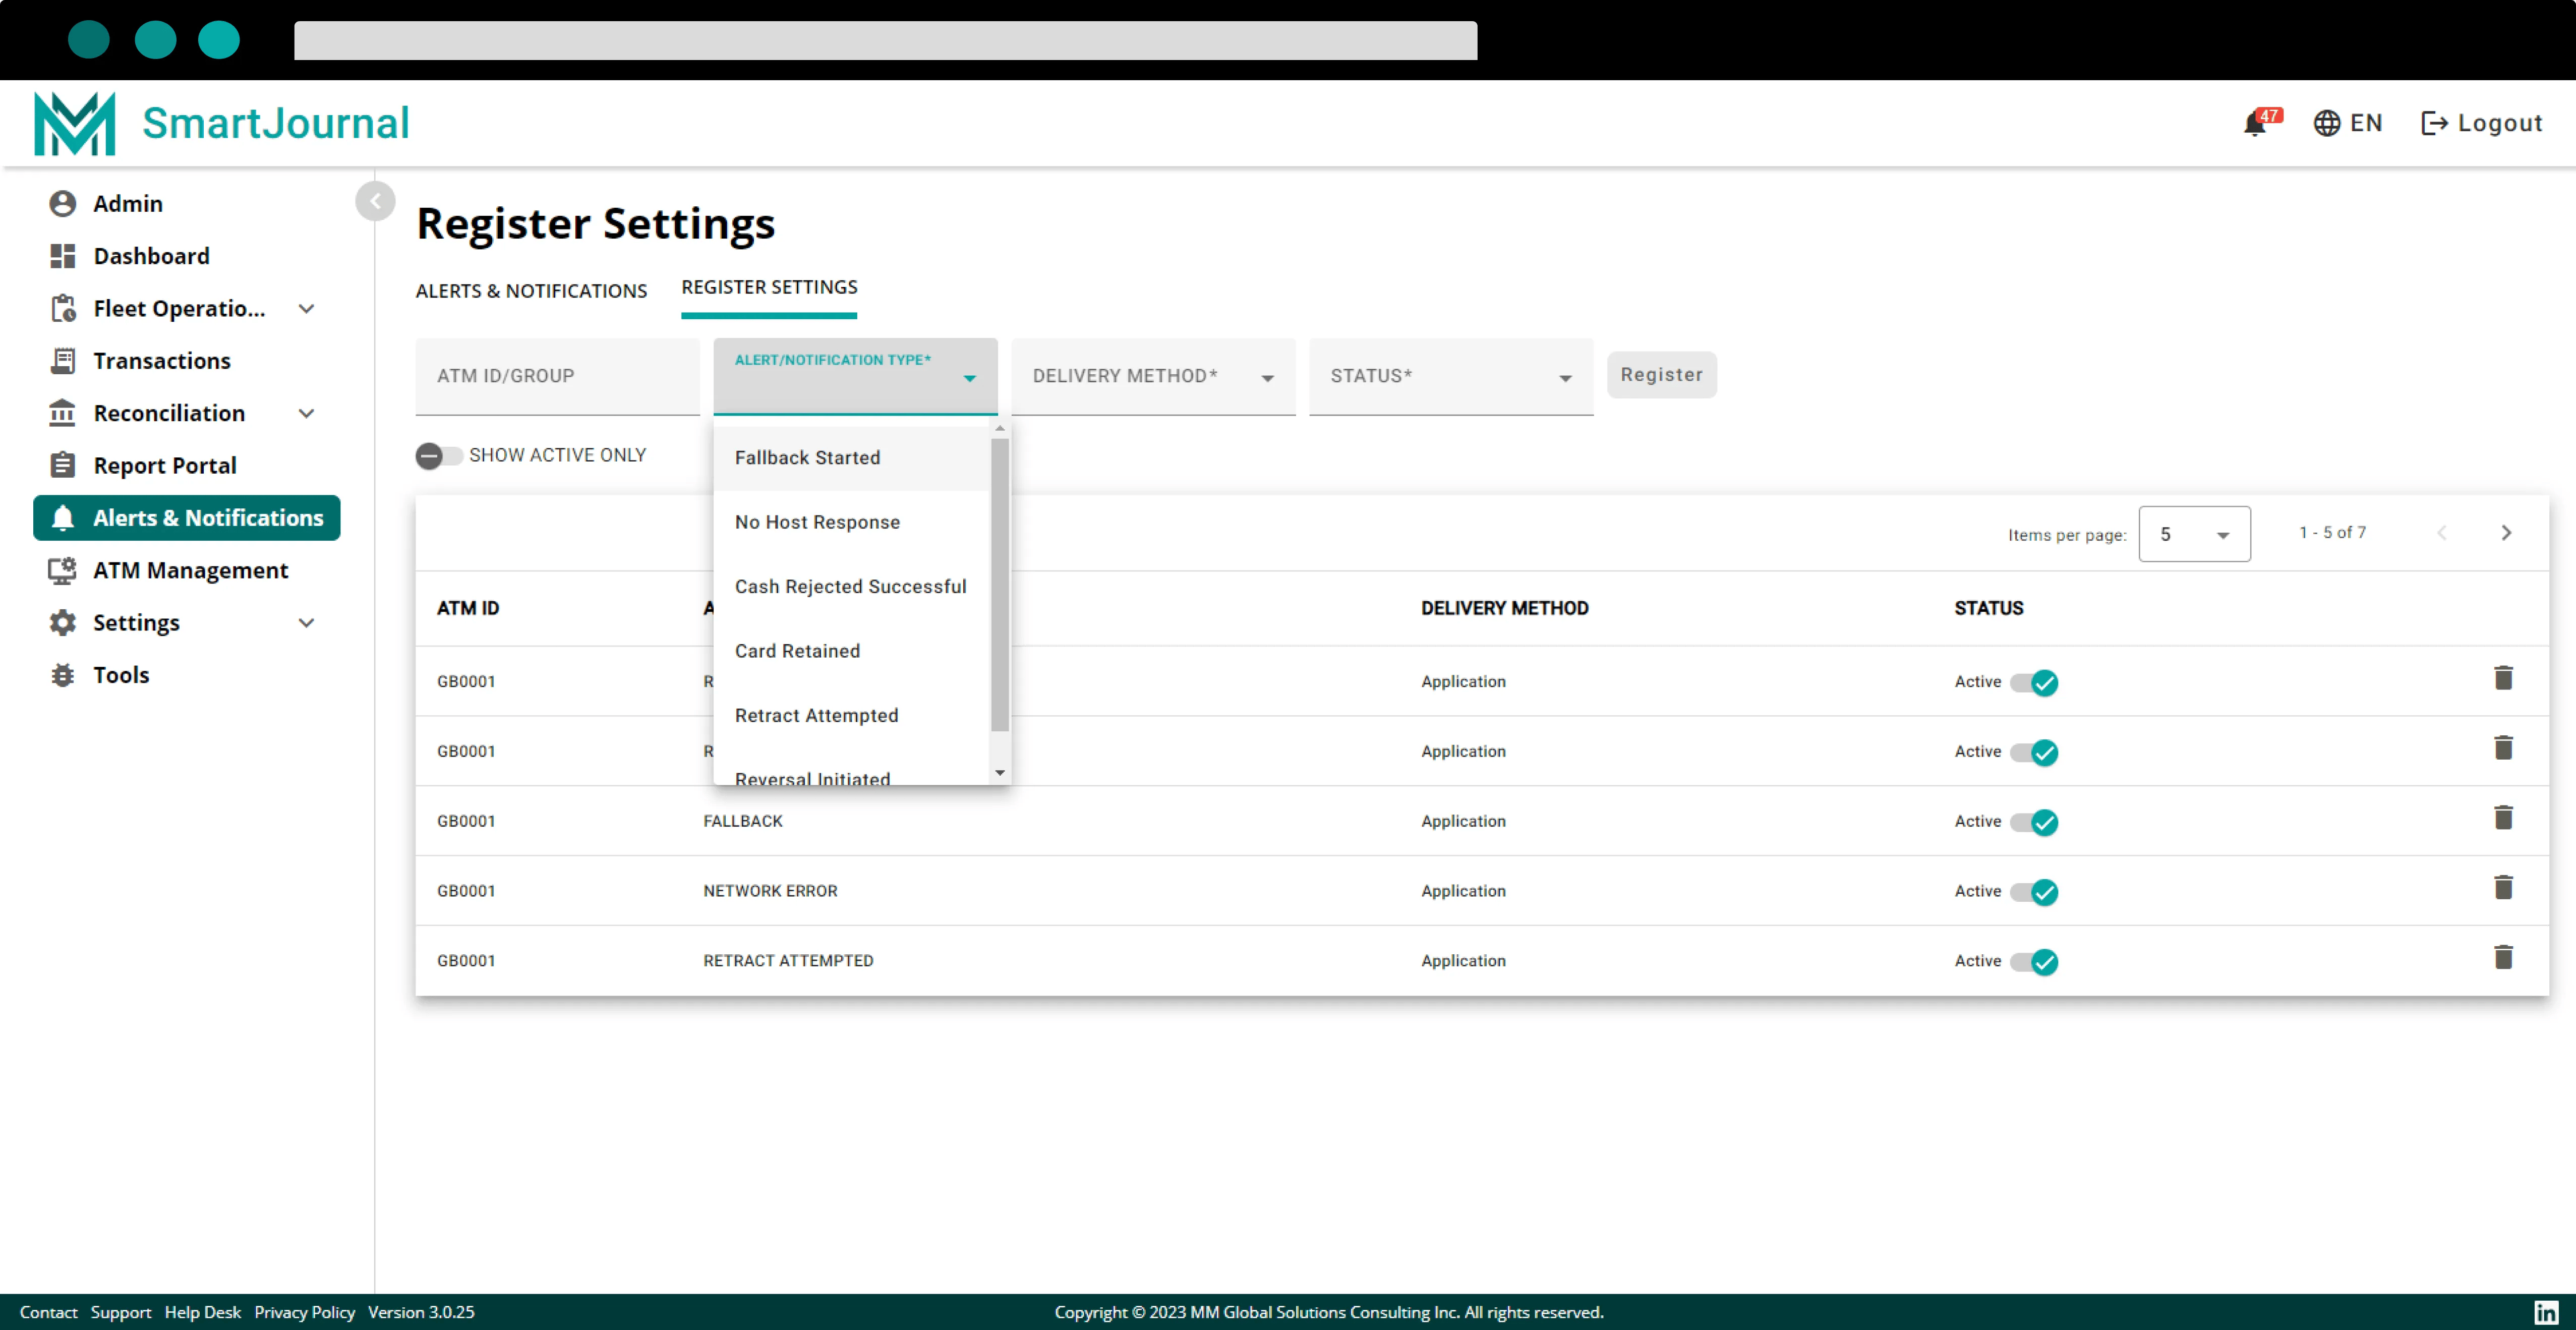Open the LinkedIn link in footer
Screen dimensions: 2576x1330
(x=2546, y=1312)
